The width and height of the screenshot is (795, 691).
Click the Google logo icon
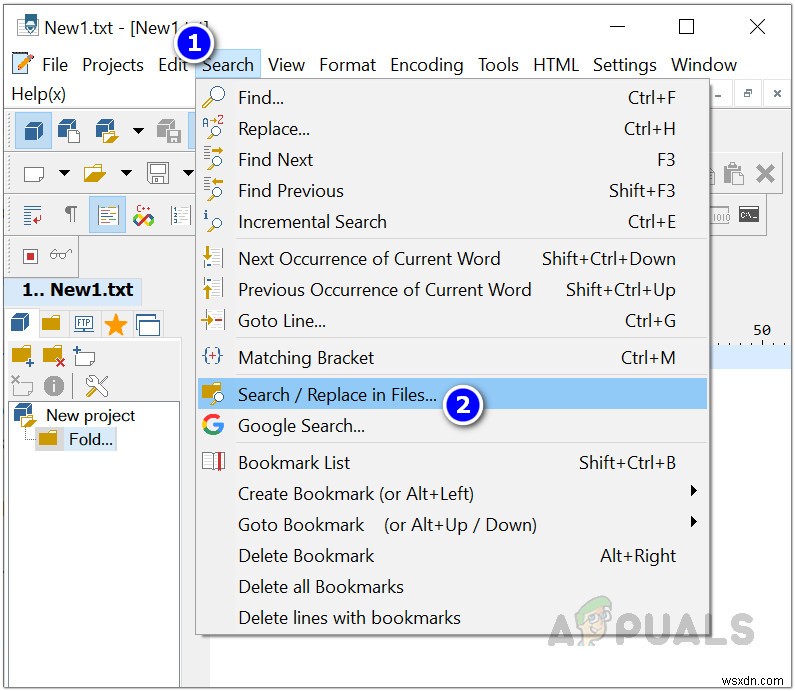213,424
